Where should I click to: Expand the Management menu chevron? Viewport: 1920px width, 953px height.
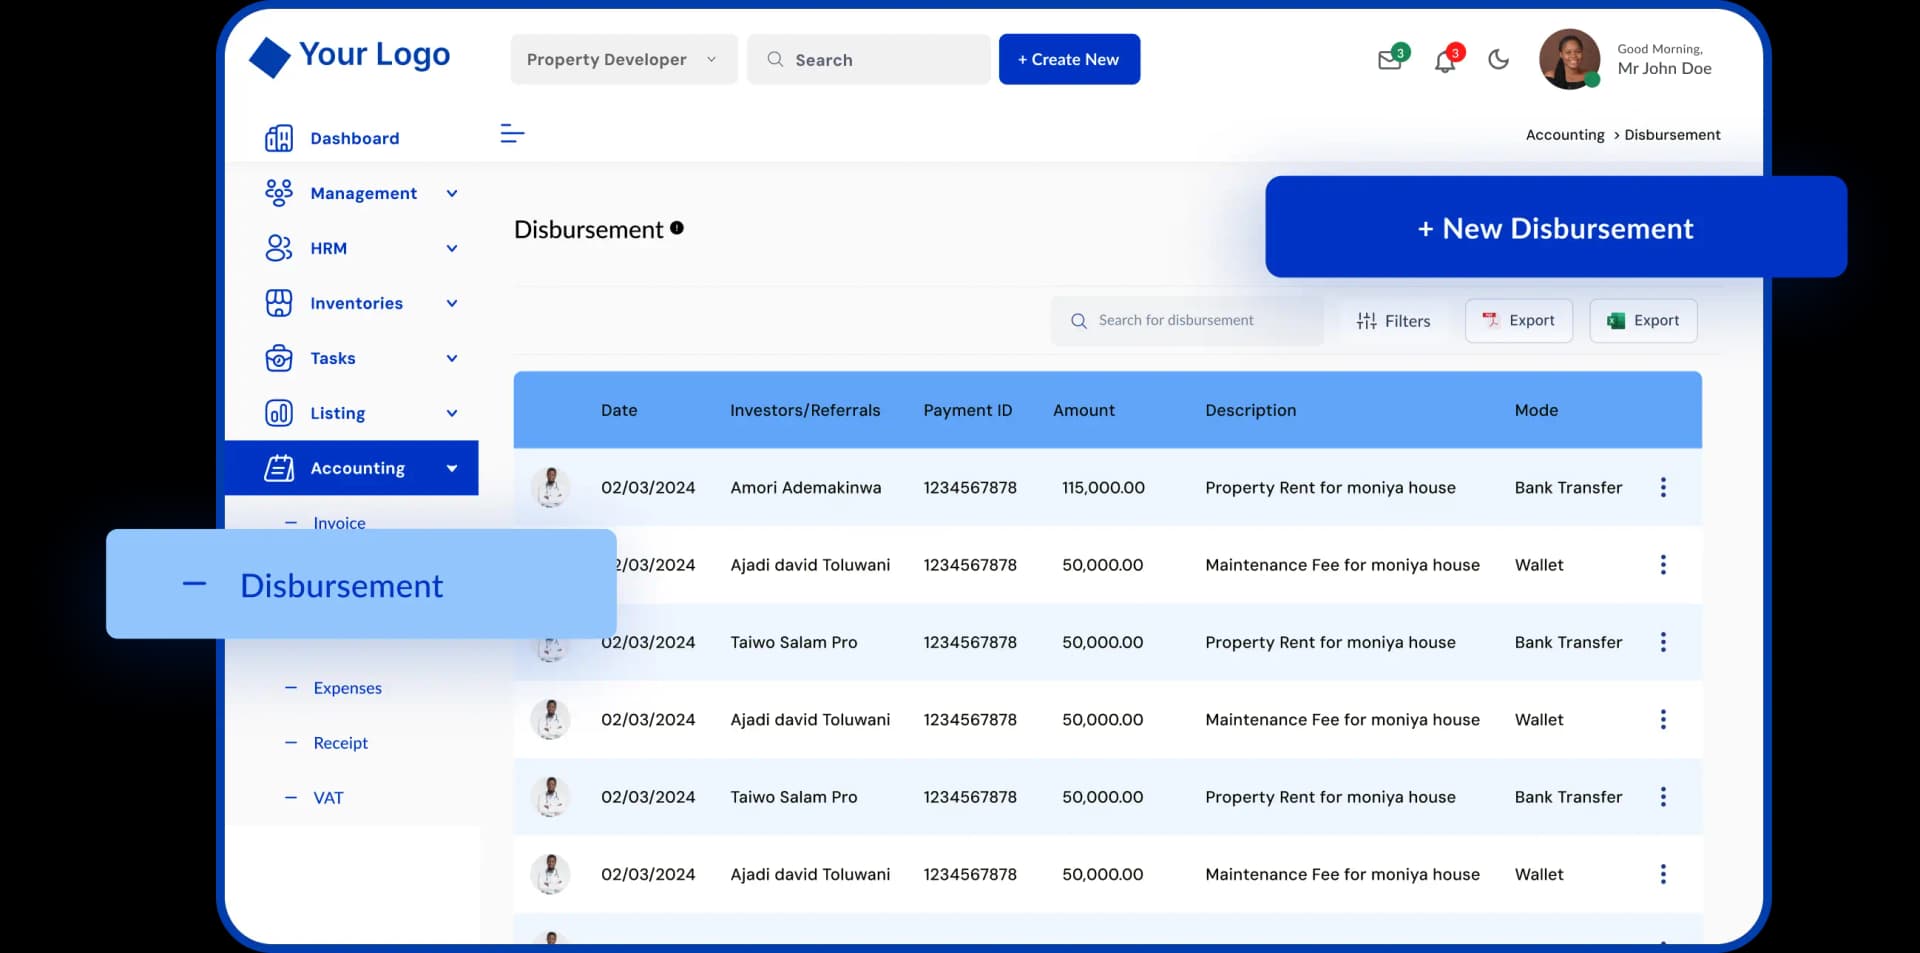[x=451, y=193]
